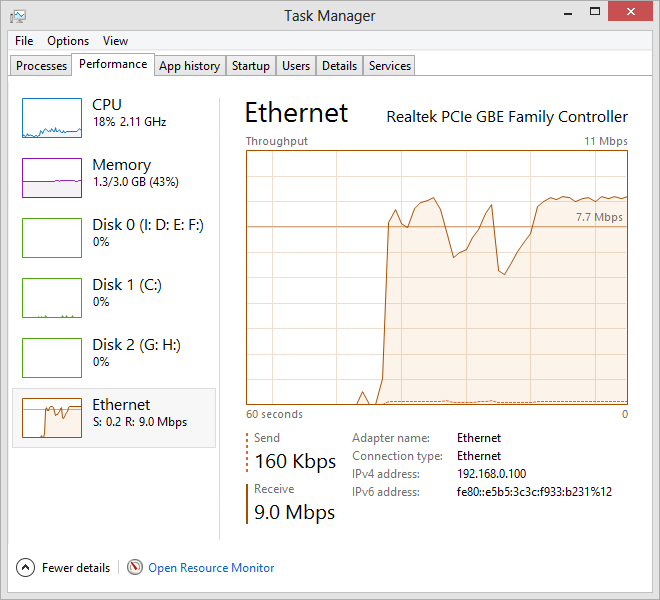Open the File menu
Image resolution: width=660 pixels, height=600 pixels.
pos(24,41)
